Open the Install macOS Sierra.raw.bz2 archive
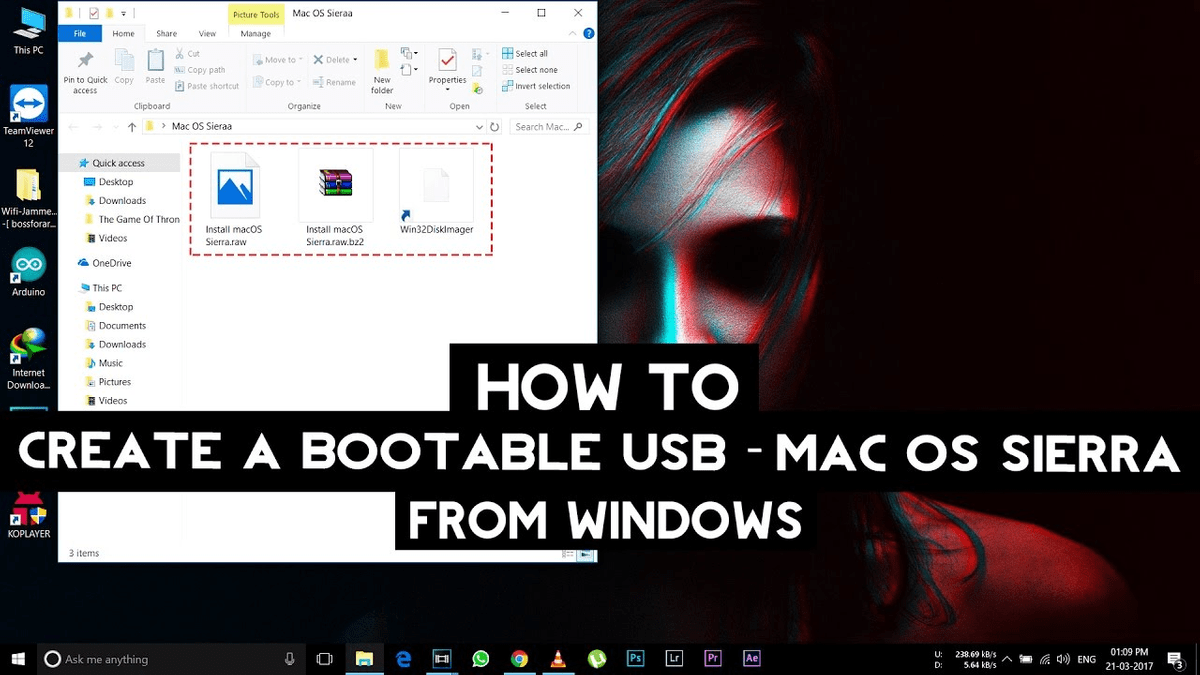Image resolution: width=1200 pixels, height=675 pixels. [336, 185]
